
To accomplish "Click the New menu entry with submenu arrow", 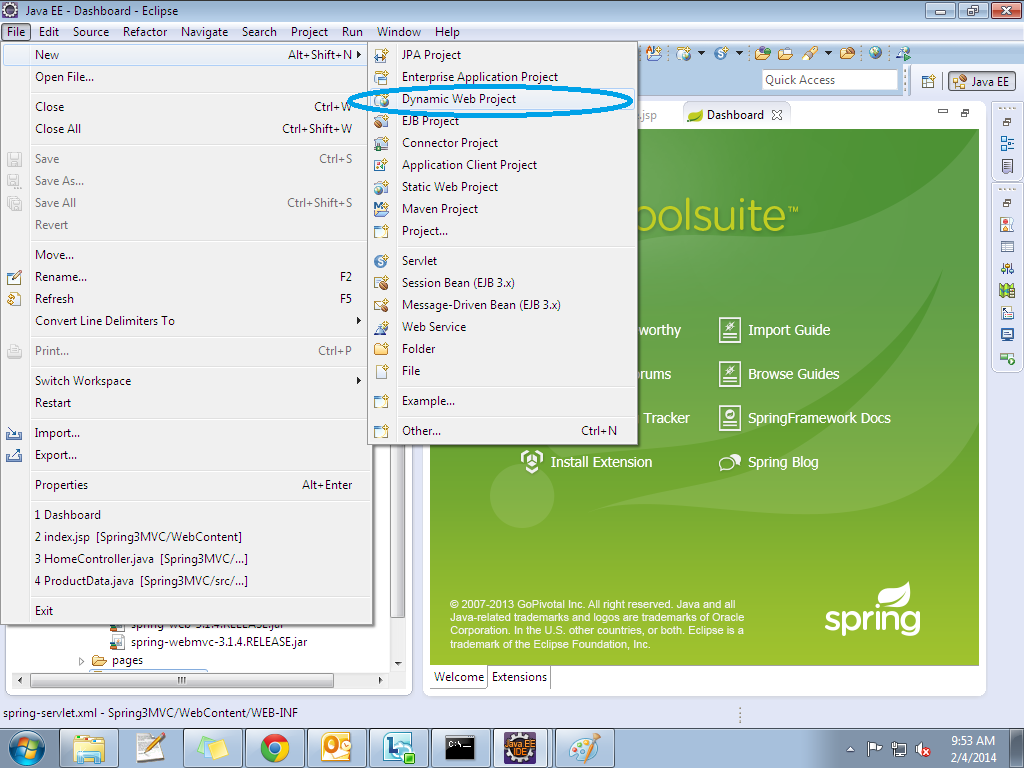I will click(184, 56).
